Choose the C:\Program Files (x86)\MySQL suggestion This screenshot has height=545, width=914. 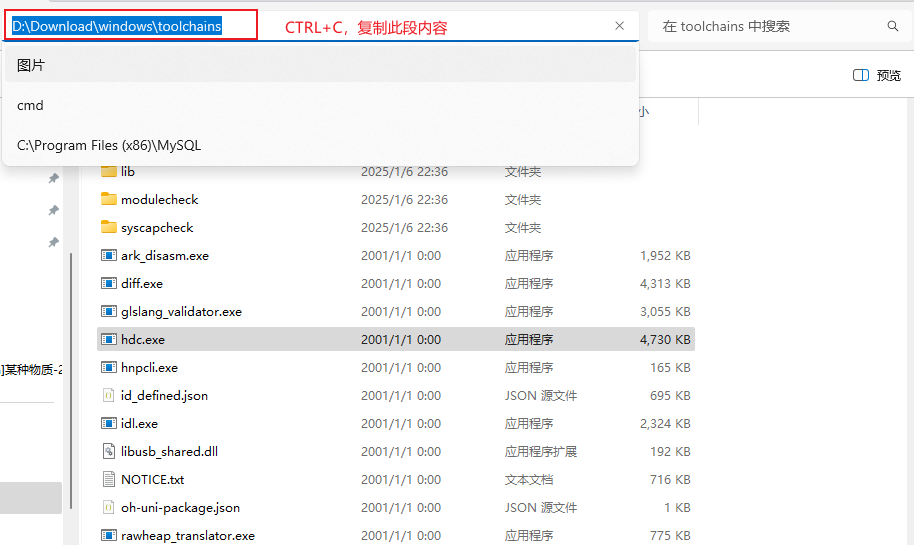[320, 145]
